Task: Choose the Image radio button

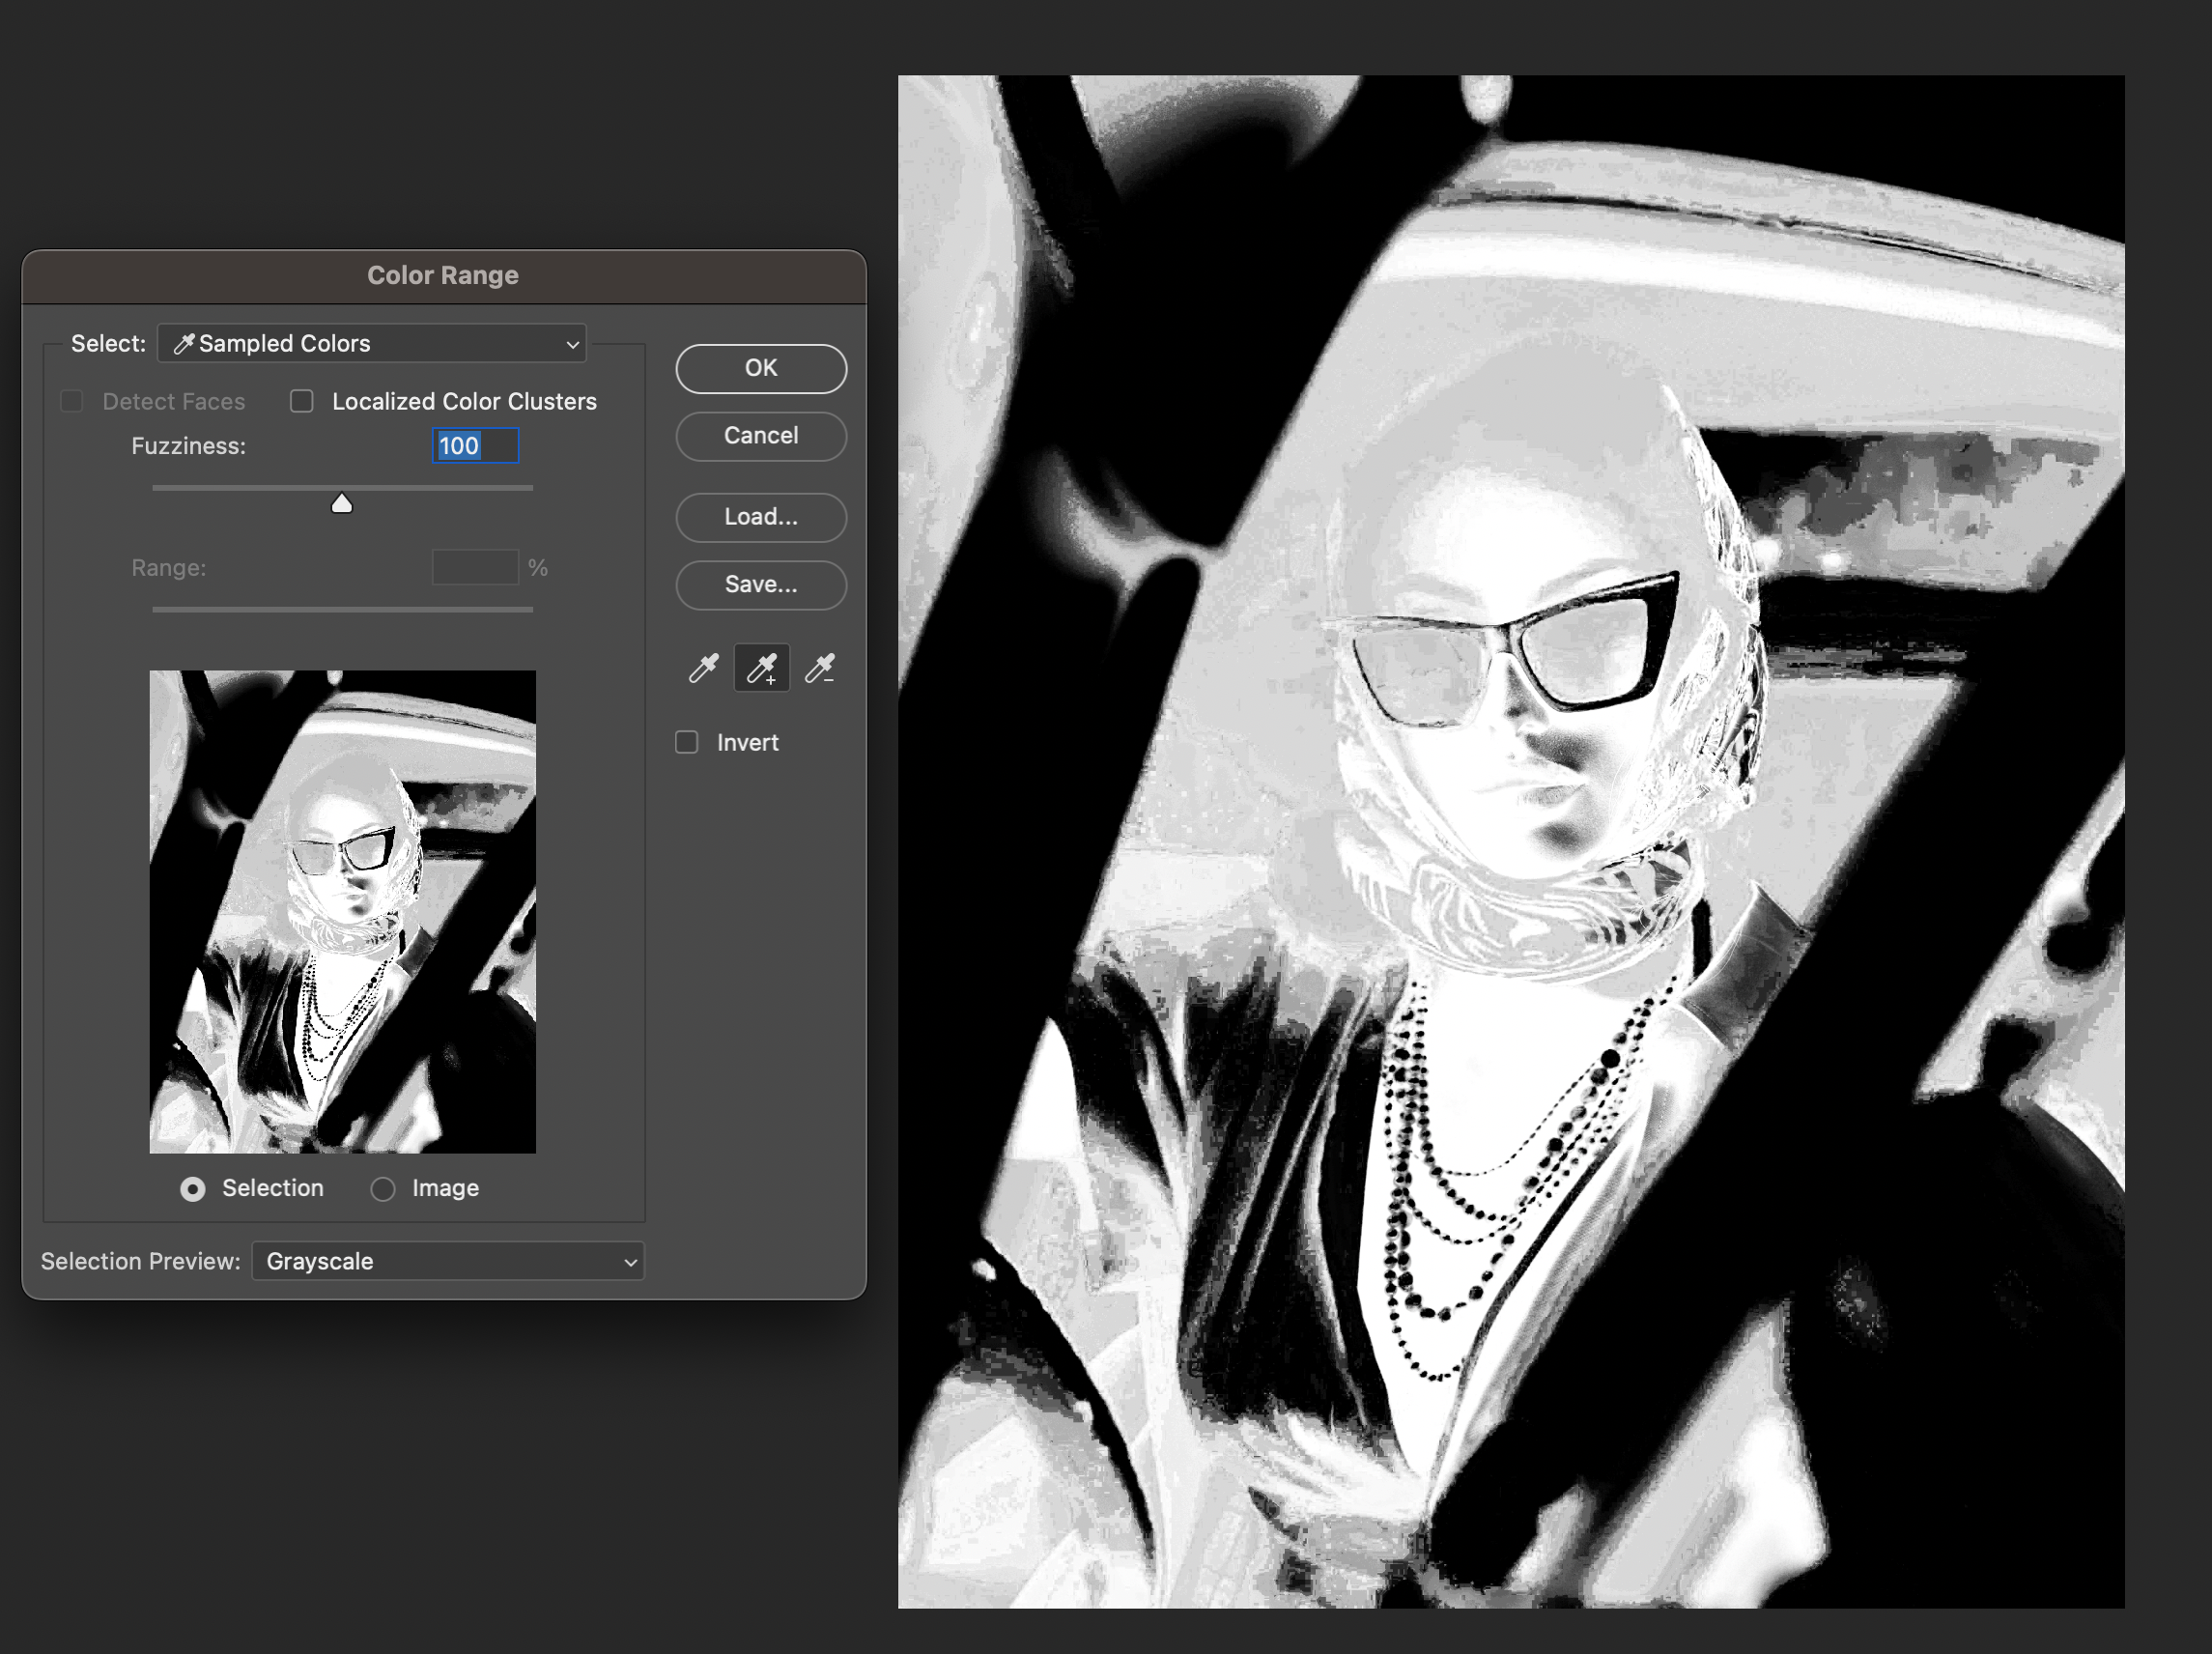Action: [x=383, y=1189]
